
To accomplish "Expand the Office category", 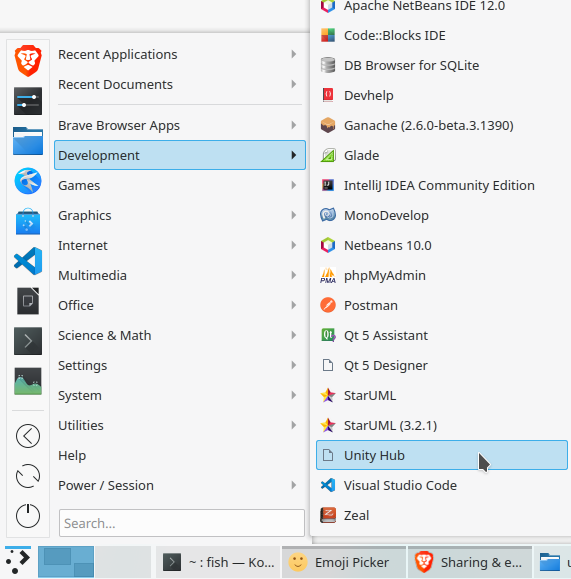I will click(x=180, y=305).
